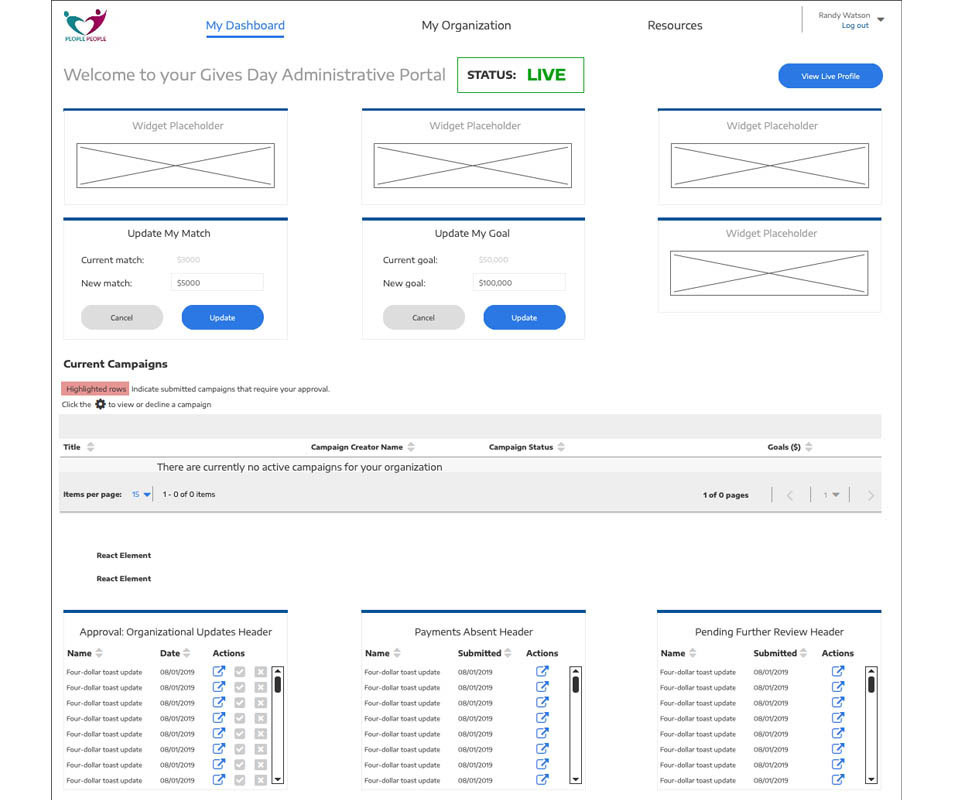Screen dimensions: 960x800
Task: Switch to My Organization tab
Action: [466, 26]
